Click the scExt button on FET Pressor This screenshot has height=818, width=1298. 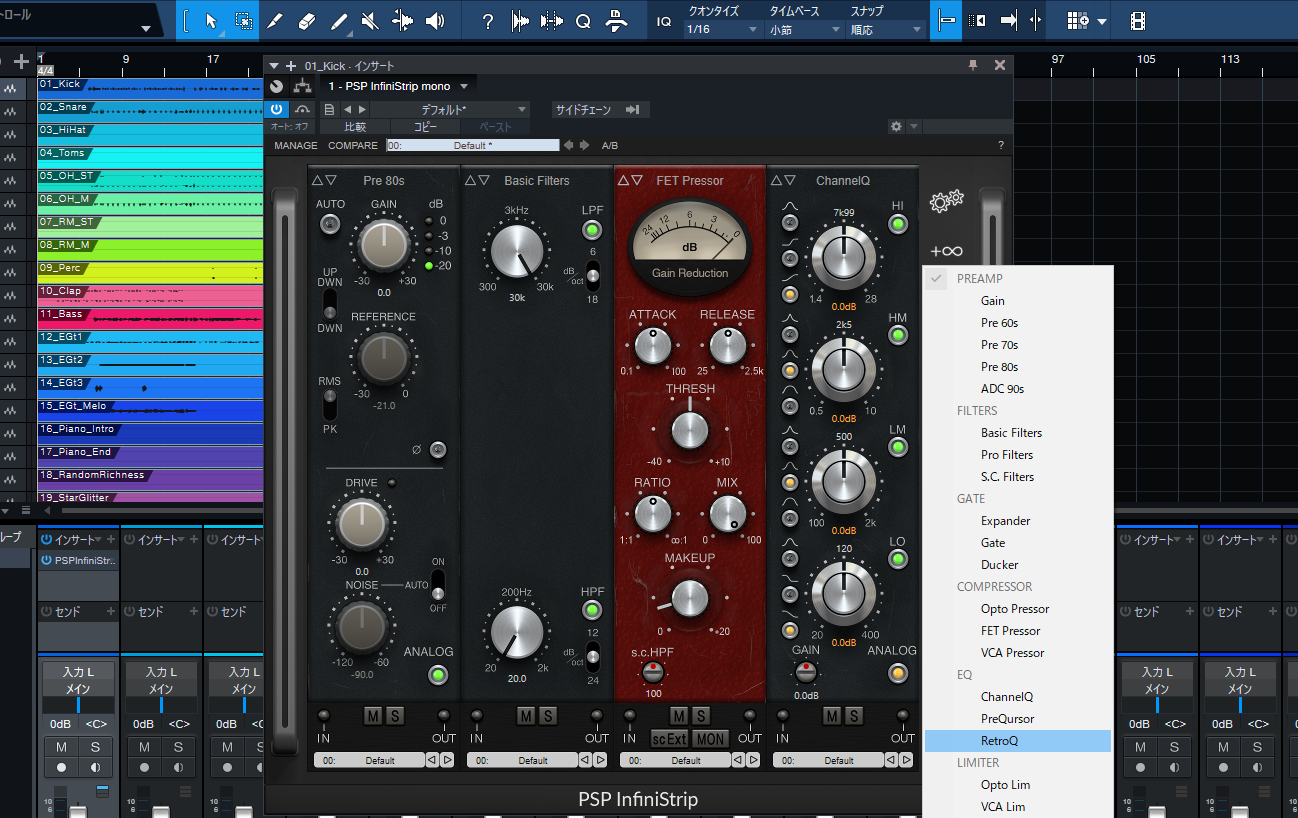click(x=670, y=739)
